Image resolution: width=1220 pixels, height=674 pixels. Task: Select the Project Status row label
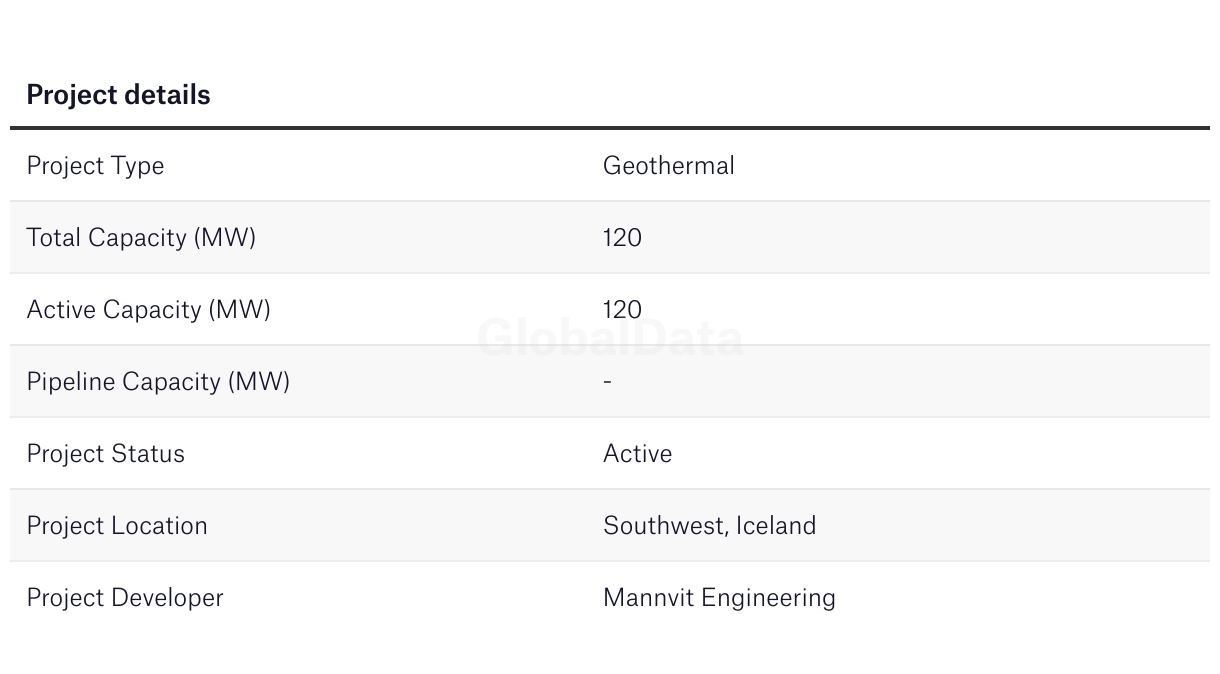pyautogui.click(x=105, y=454)
